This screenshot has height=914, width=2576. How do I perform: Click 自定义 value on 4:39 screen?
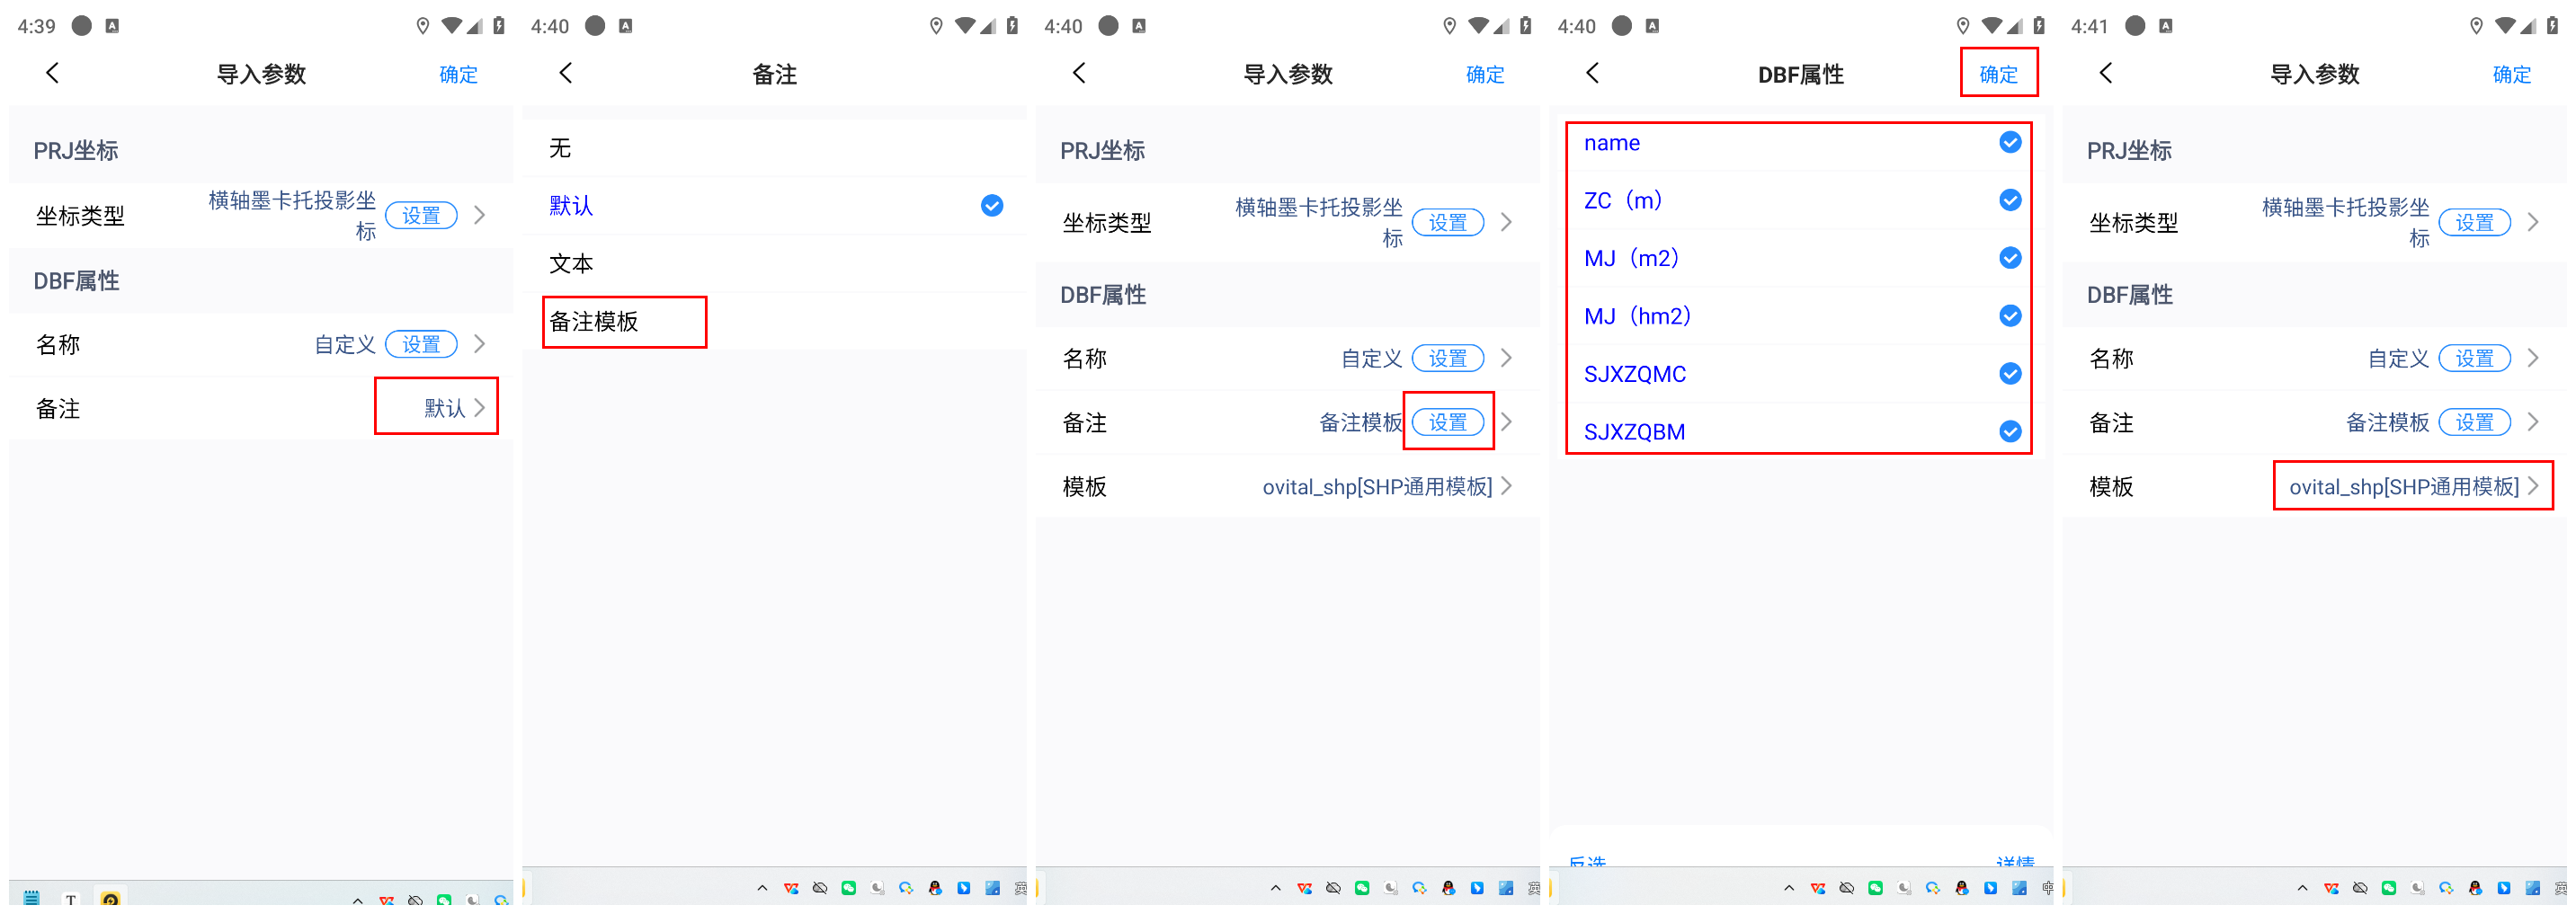(x=345, y=344)
